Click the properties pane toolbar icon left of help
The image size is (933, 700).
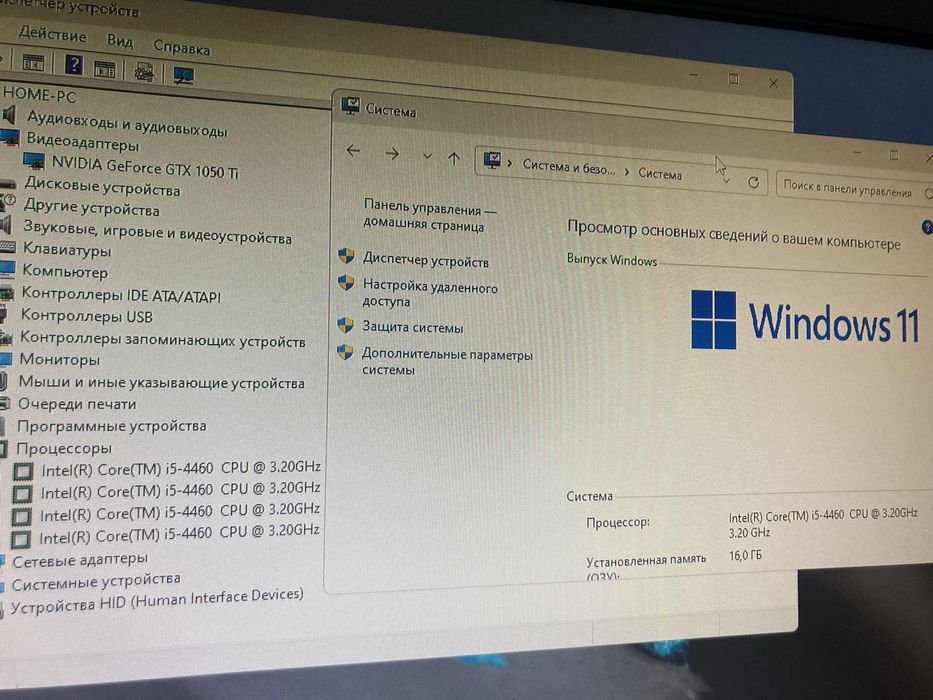click(33, 62)
